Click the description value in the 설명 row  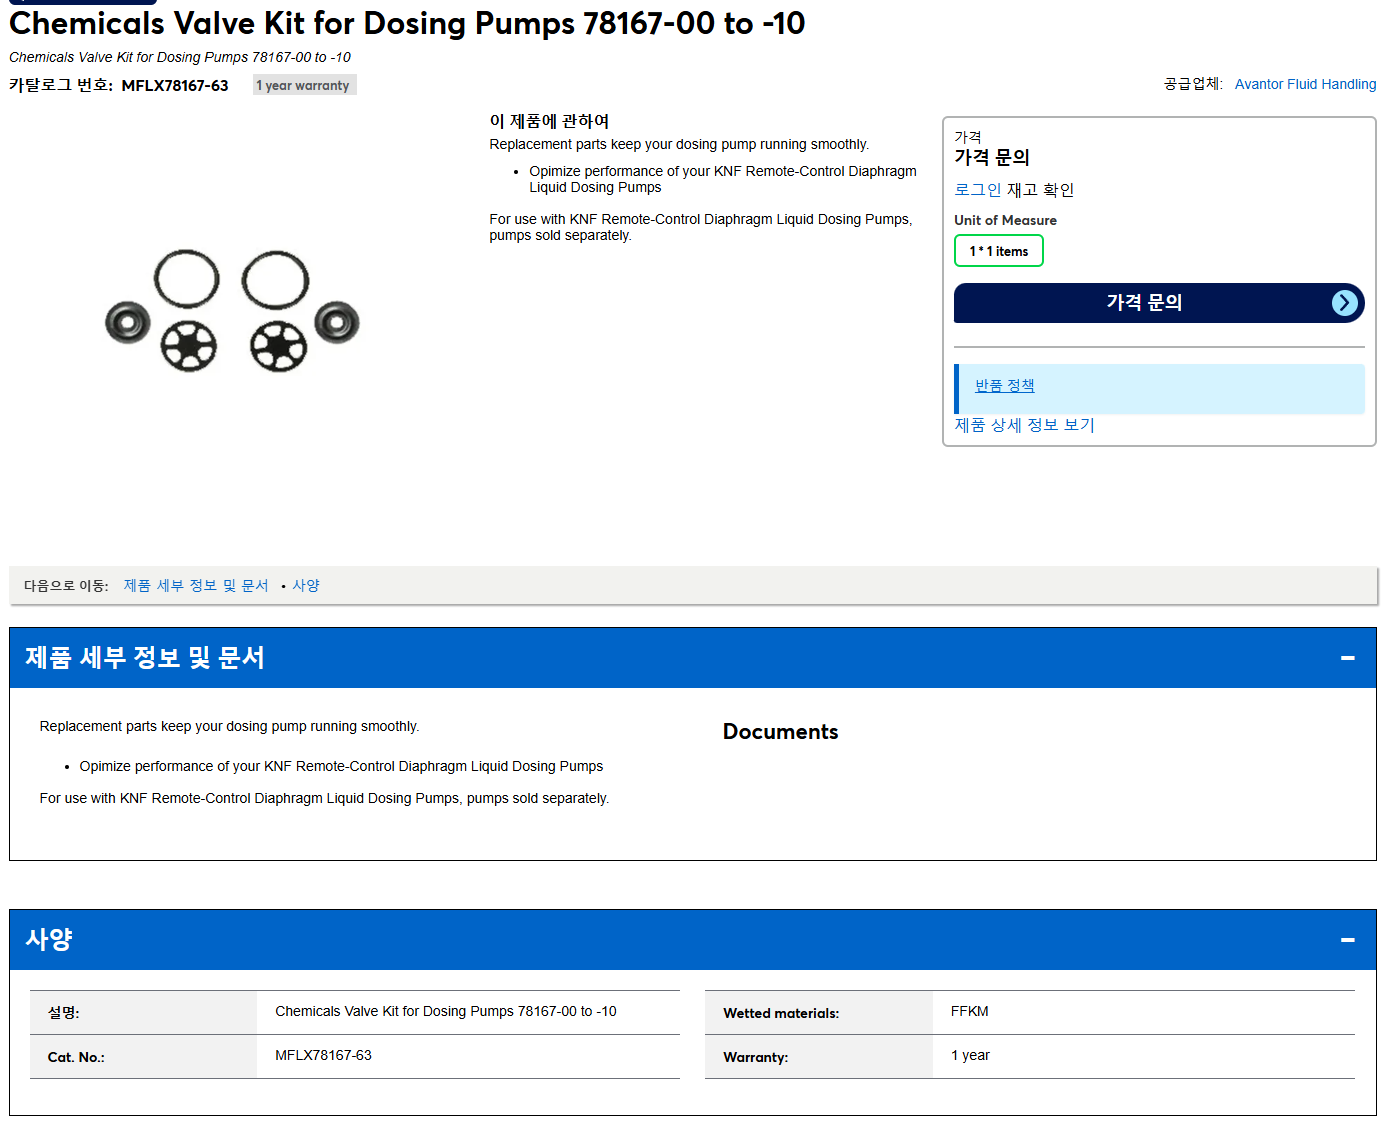(x=446, y=1012)
